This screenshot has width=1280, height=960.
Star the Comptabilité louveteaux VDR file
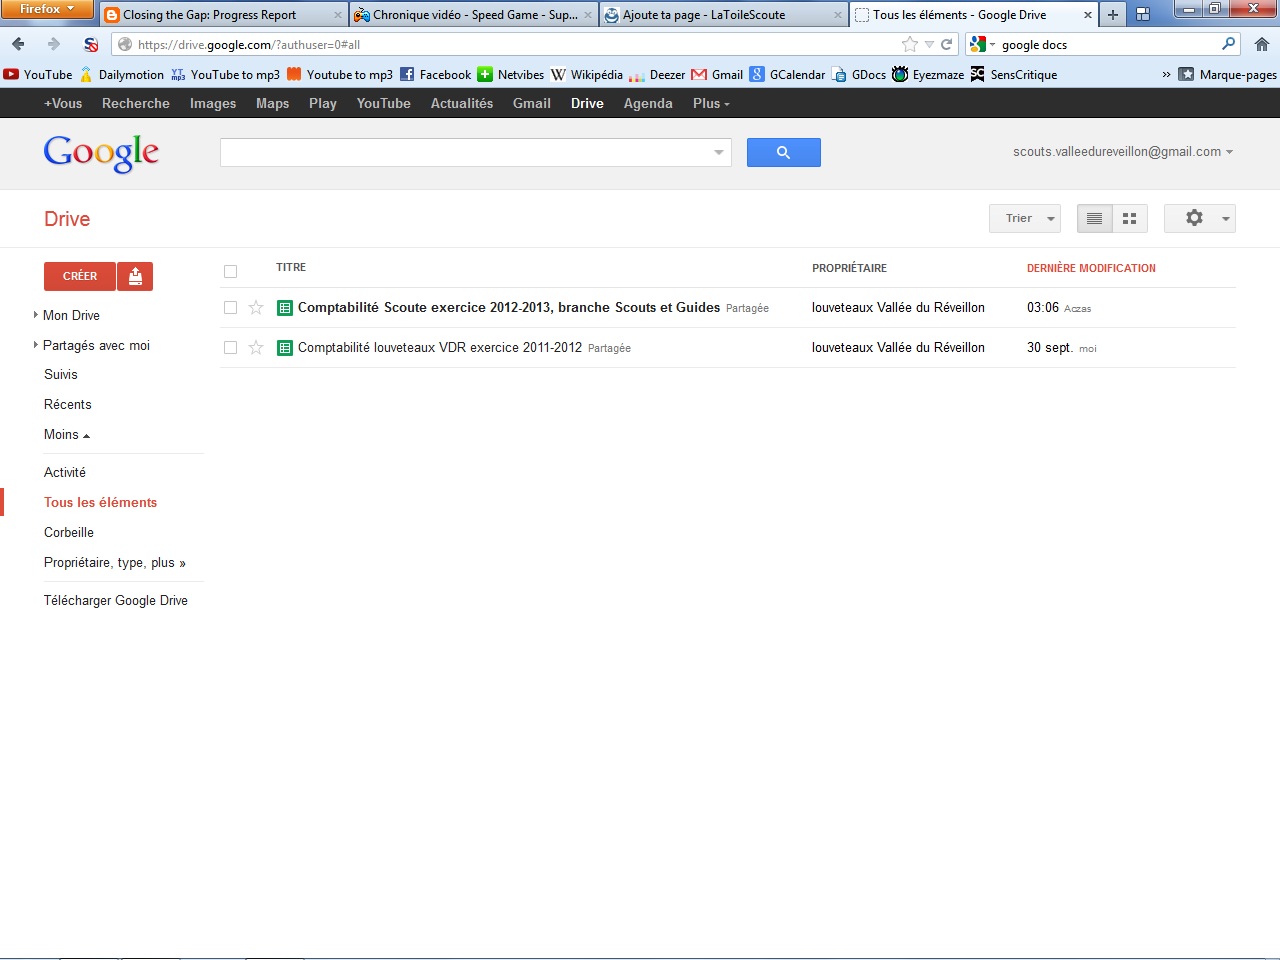(x=256, y=348)
